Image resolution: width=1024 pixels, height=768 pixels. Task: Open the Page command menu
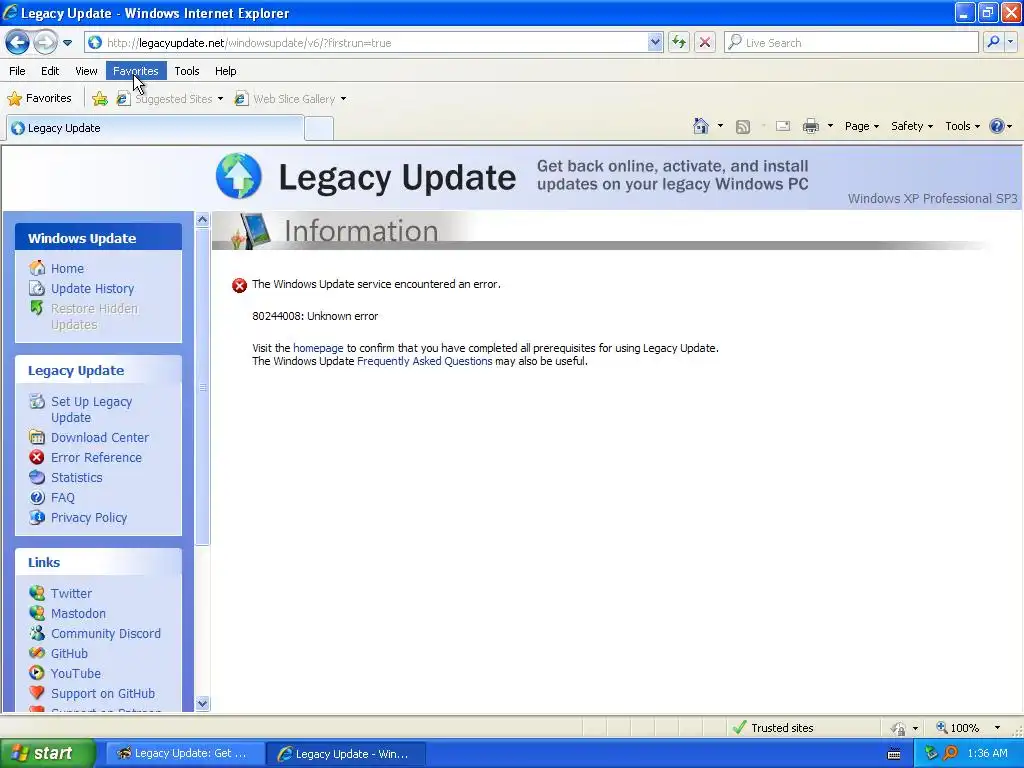pyautogui.click(x=861, y=126)
